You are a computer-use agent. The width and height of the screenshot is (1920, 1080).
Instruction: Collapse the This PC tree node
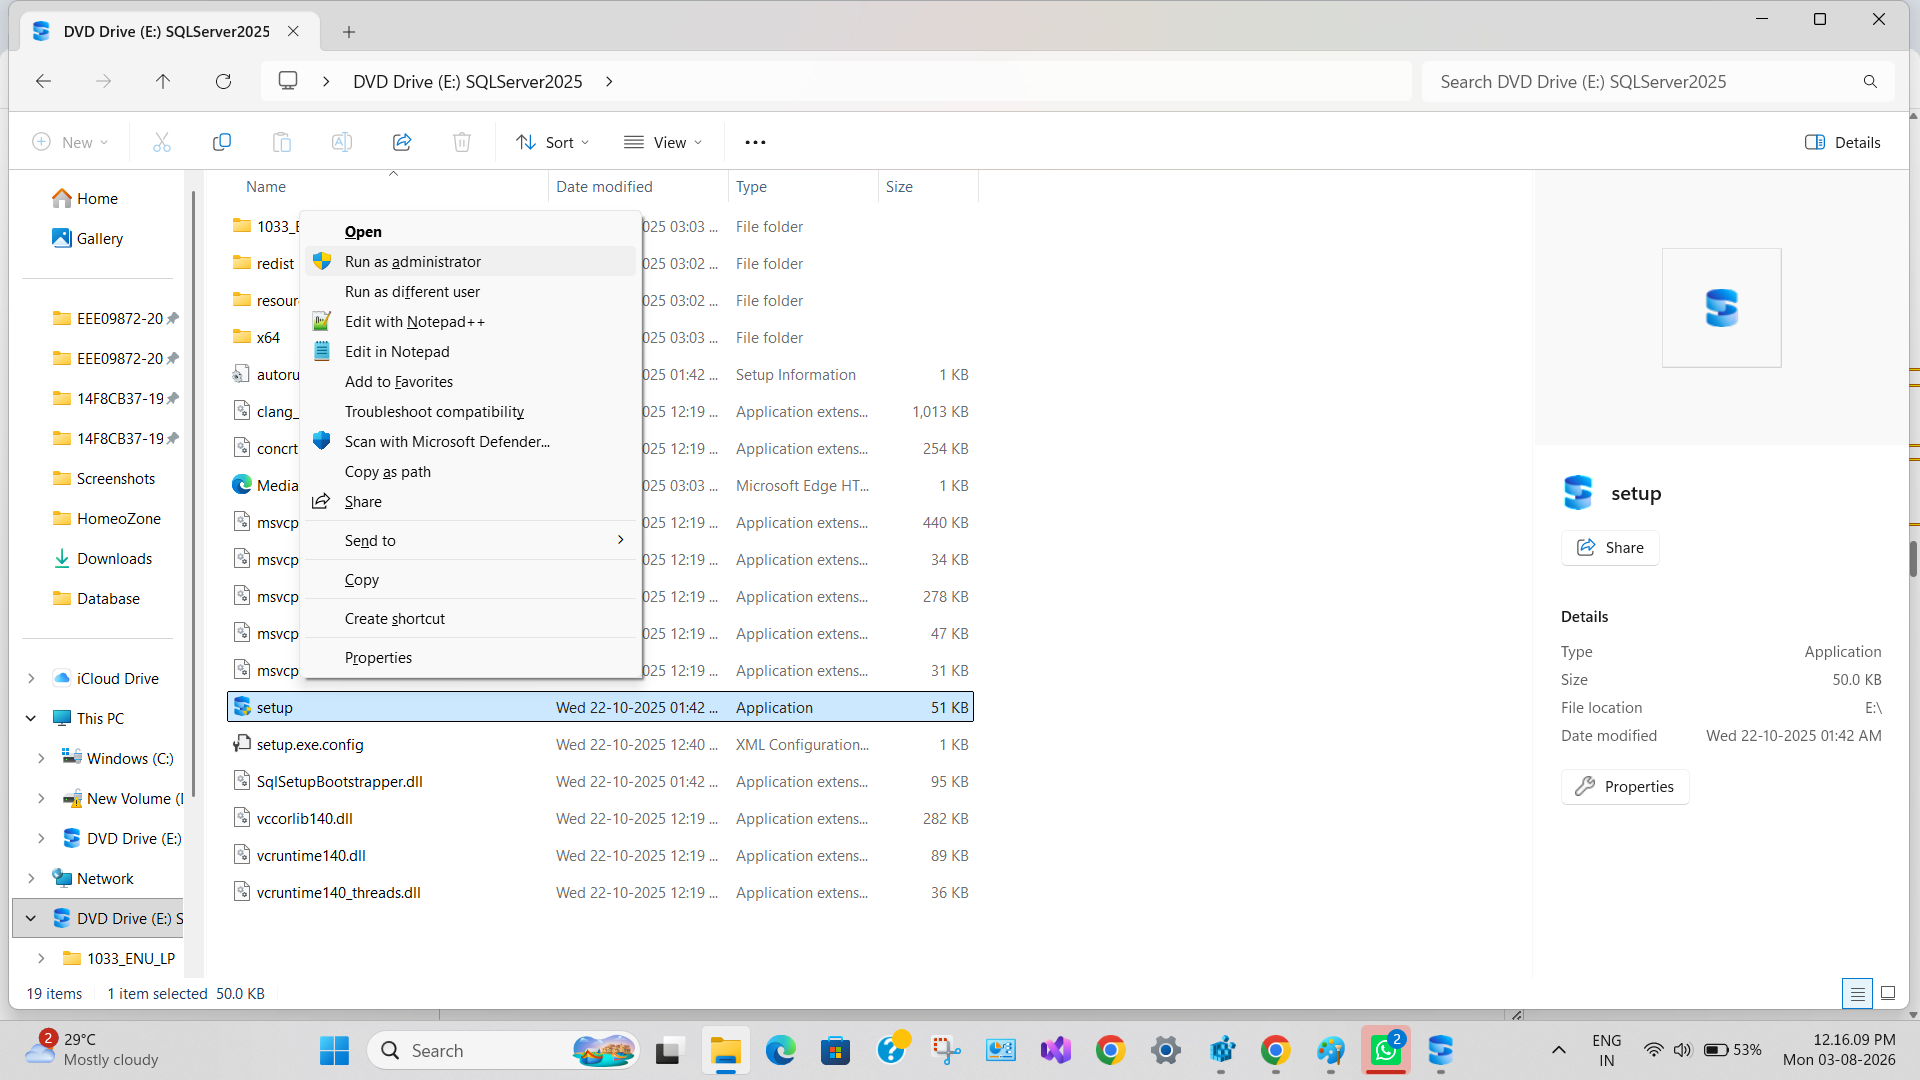(31, 718)
